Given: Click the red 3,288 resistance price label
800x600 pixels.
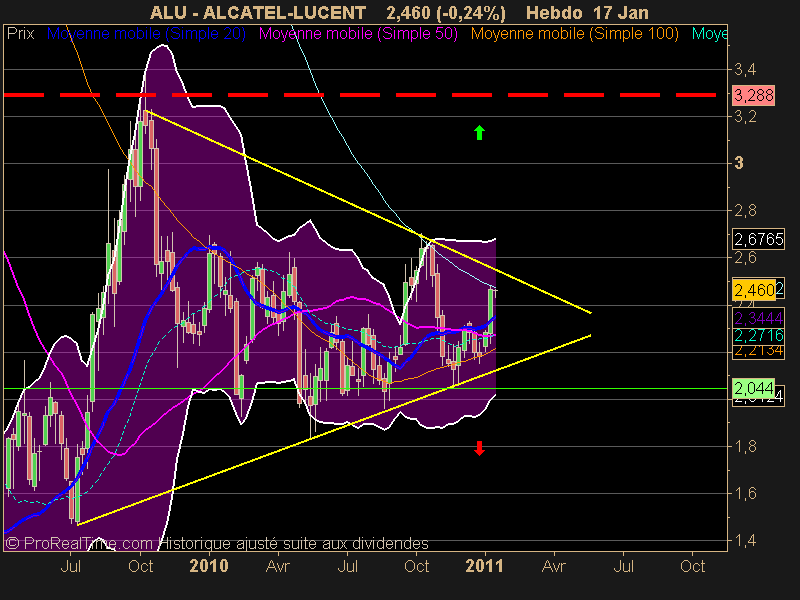Looking at the screenshot, I should point(754,95).
